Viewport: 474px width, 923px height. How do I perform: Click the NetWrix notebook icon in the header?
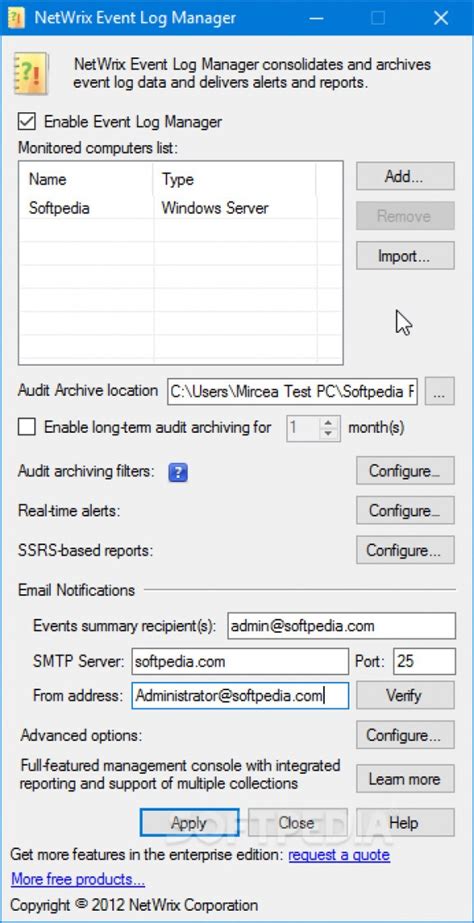(31, 72)
